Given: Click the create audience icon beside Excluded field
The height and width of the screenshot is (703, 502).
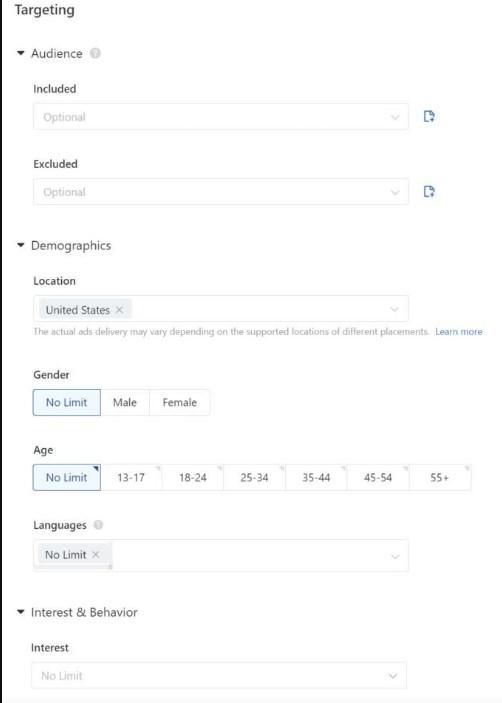Looking at the screenshot, I should (429, 192).
